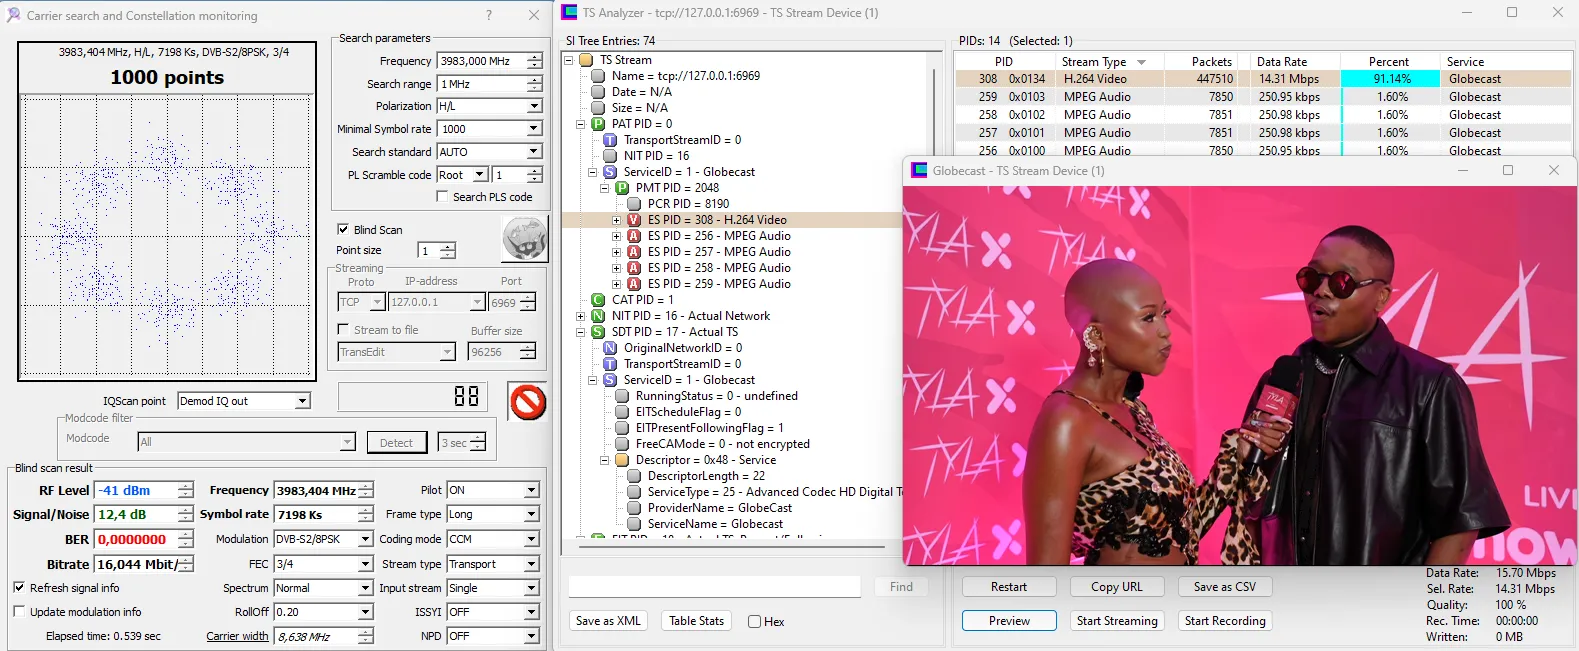Click the PAT PID green icon
The image size is (1579, 651).
point(598,124)
